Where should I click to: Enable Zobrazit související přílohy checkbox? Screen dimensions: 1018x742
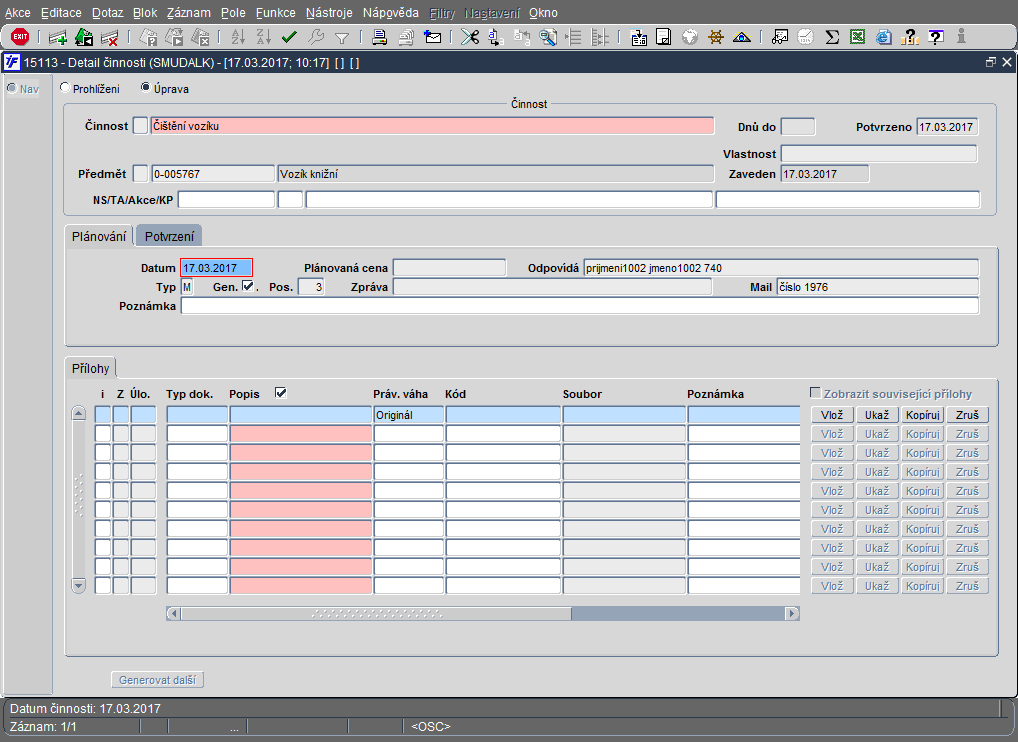click(x=815, y=393)
